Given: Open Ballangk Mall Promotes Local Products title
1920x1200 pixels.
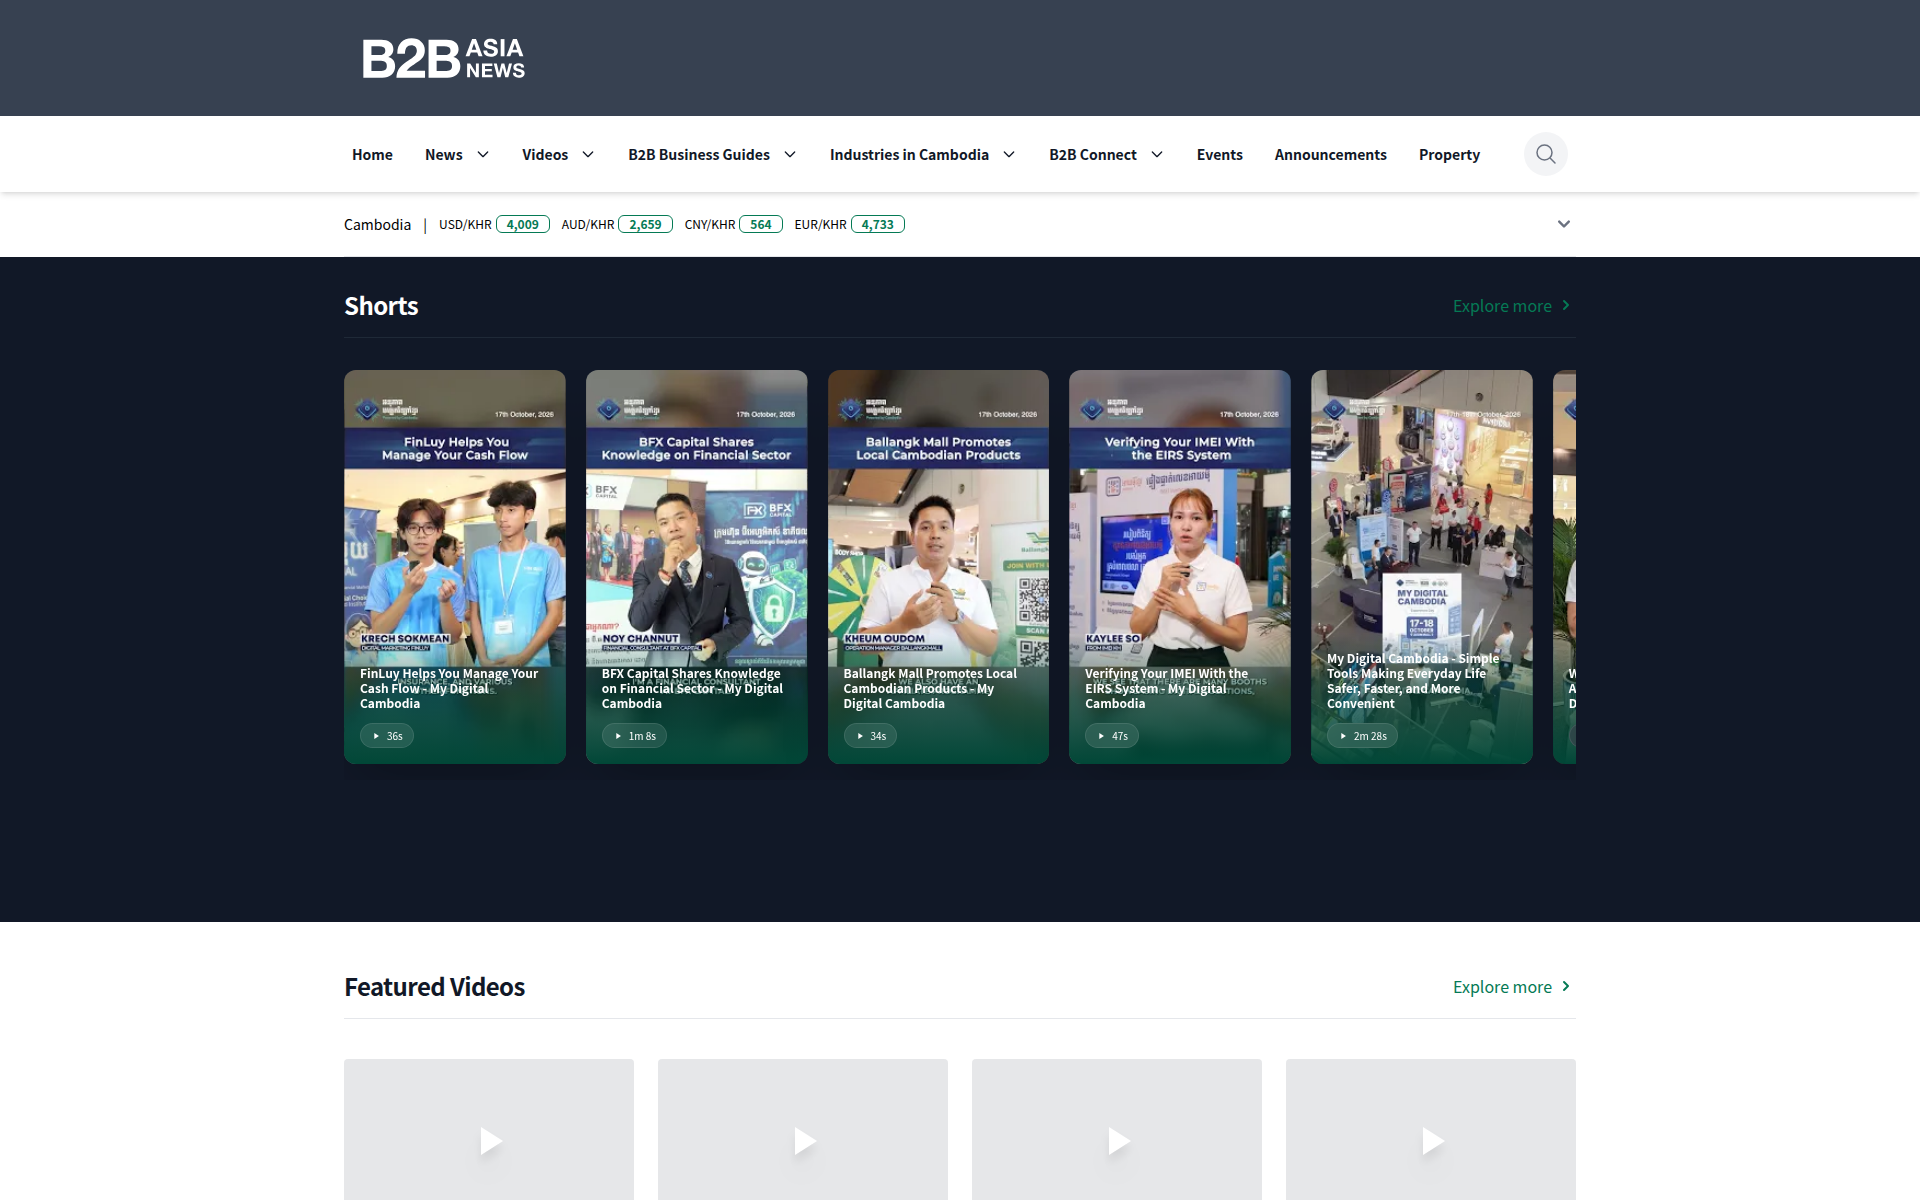Looking at the screenshot, I should tap(930, 689).
